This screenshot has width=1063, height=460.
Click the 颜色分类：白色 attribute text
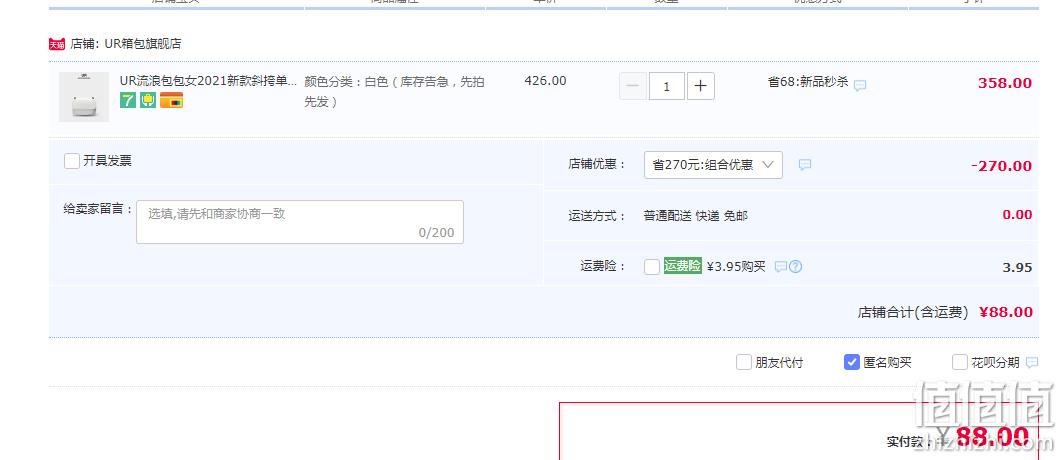tap(395, 91)
